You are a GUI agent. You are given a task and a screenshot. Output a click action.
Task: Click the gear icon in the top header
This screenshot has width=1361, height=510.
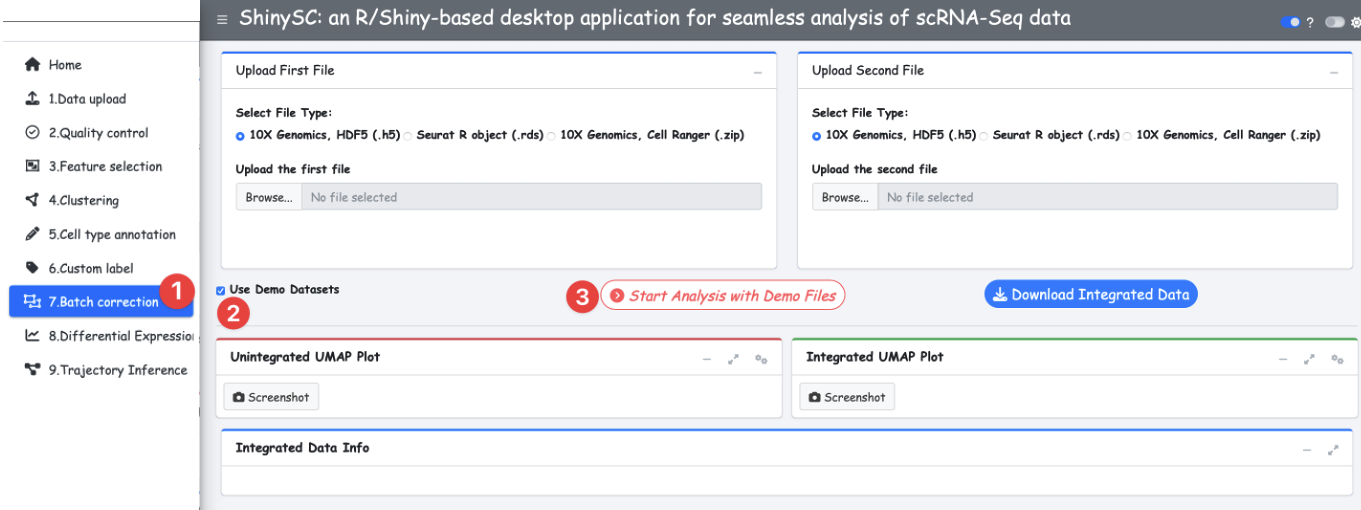coord(1355,22)
